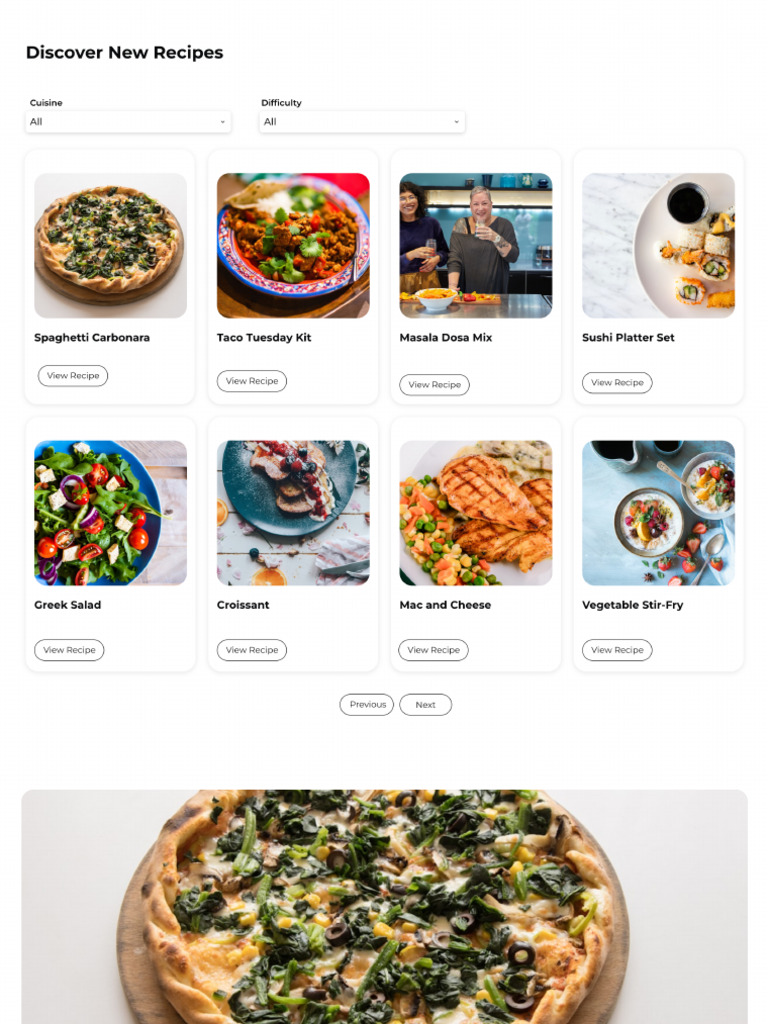This screenshot has width=768, height=1024.
Task: Click the Croissant card image
Action: tap(293, 513)
